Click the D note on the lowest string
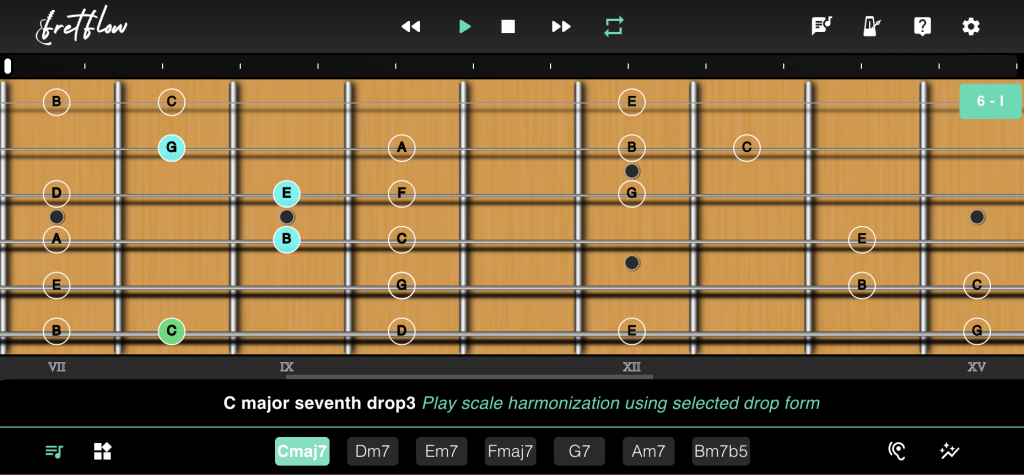This screenshot has width=1024, height=475. pyautogui.click(x=402, y=331)
